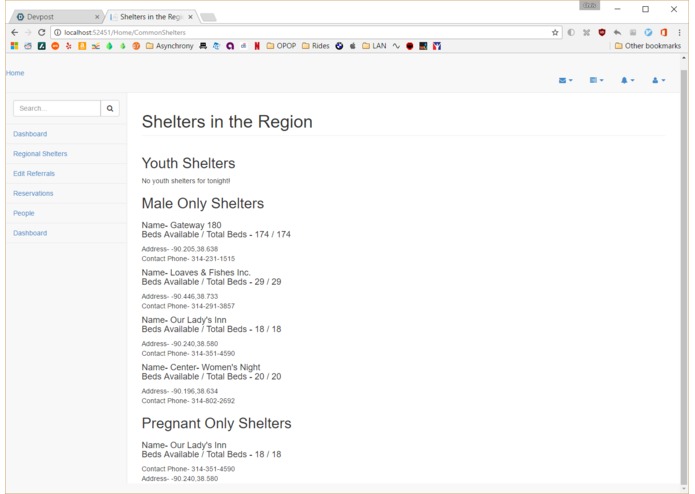Open the Apple logo bookmark
This screenshot has height=494, width=695.
353,46
